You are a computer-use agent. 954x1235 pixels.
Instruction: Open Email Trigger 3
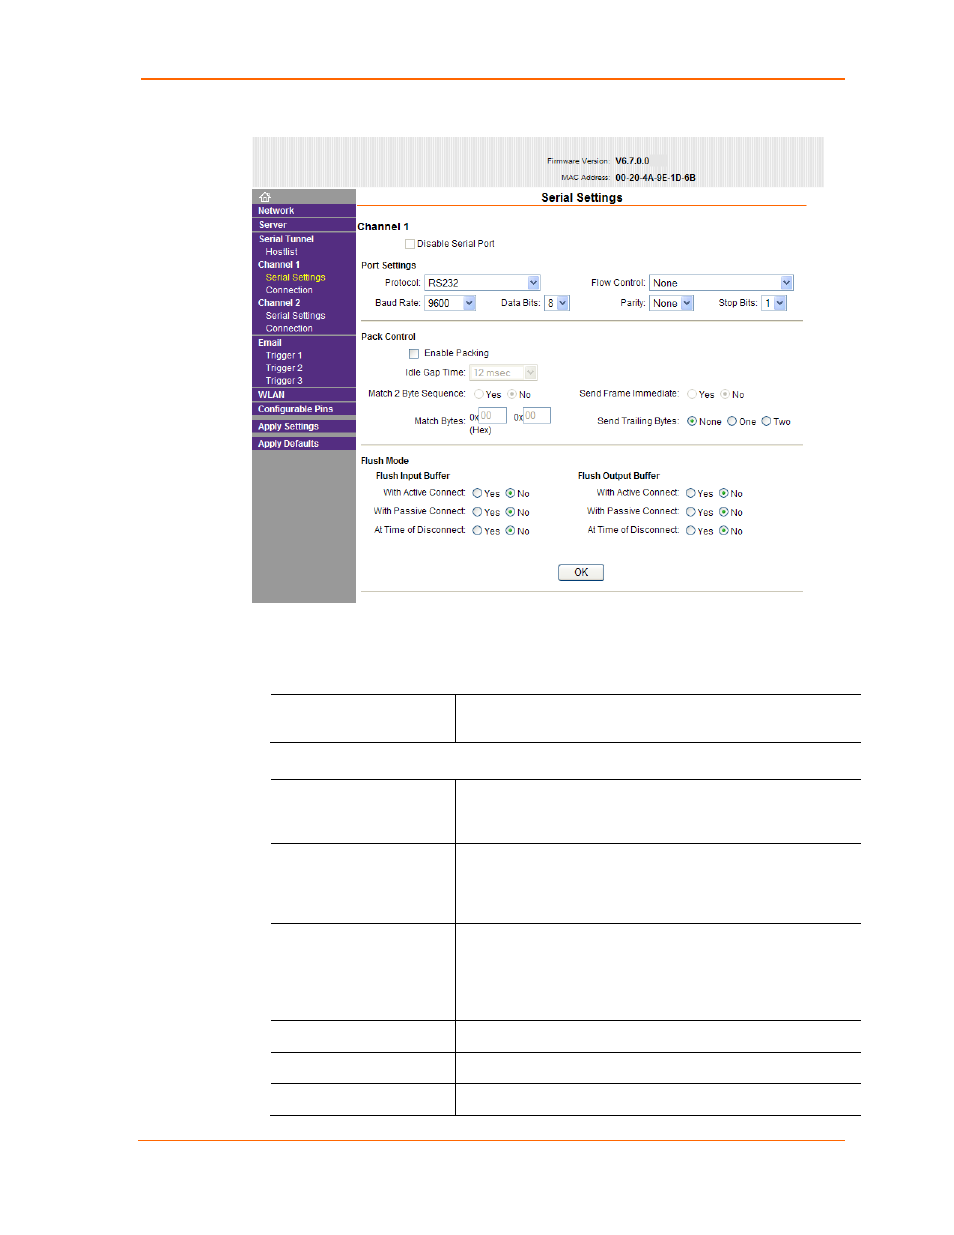(284, 381)
